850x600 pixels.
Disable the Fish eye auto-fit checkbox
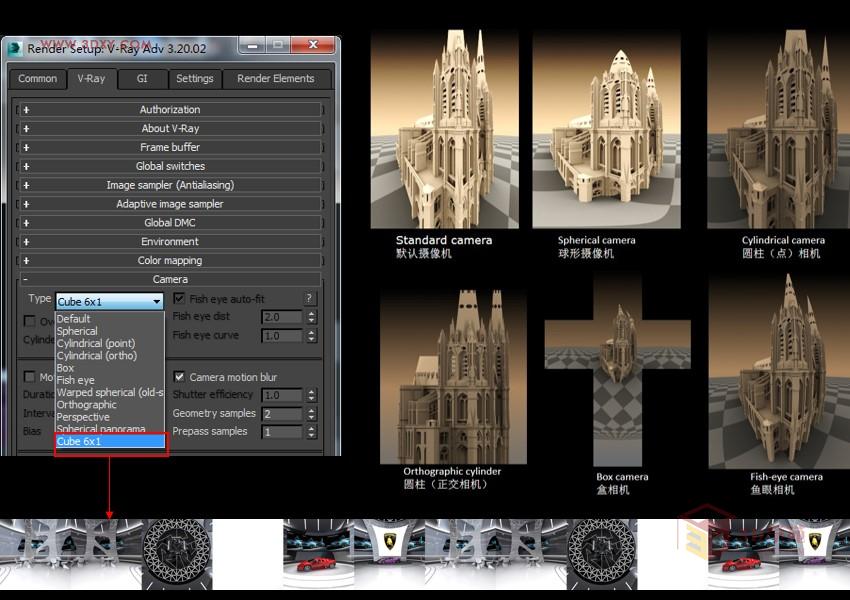178,297
